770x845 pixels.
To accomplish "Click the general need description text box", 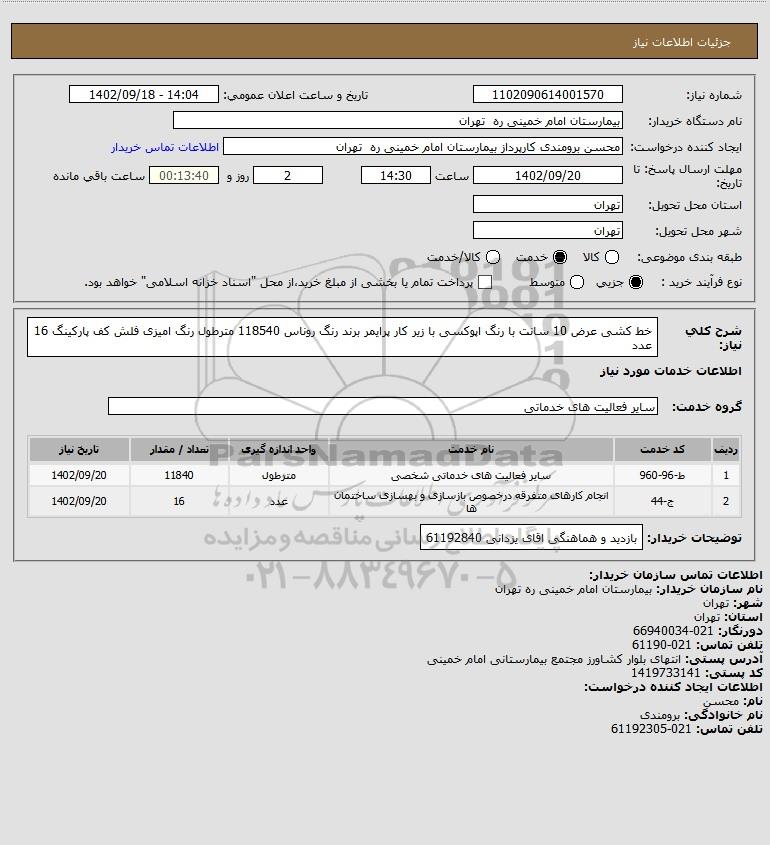I will click(342, 337).
